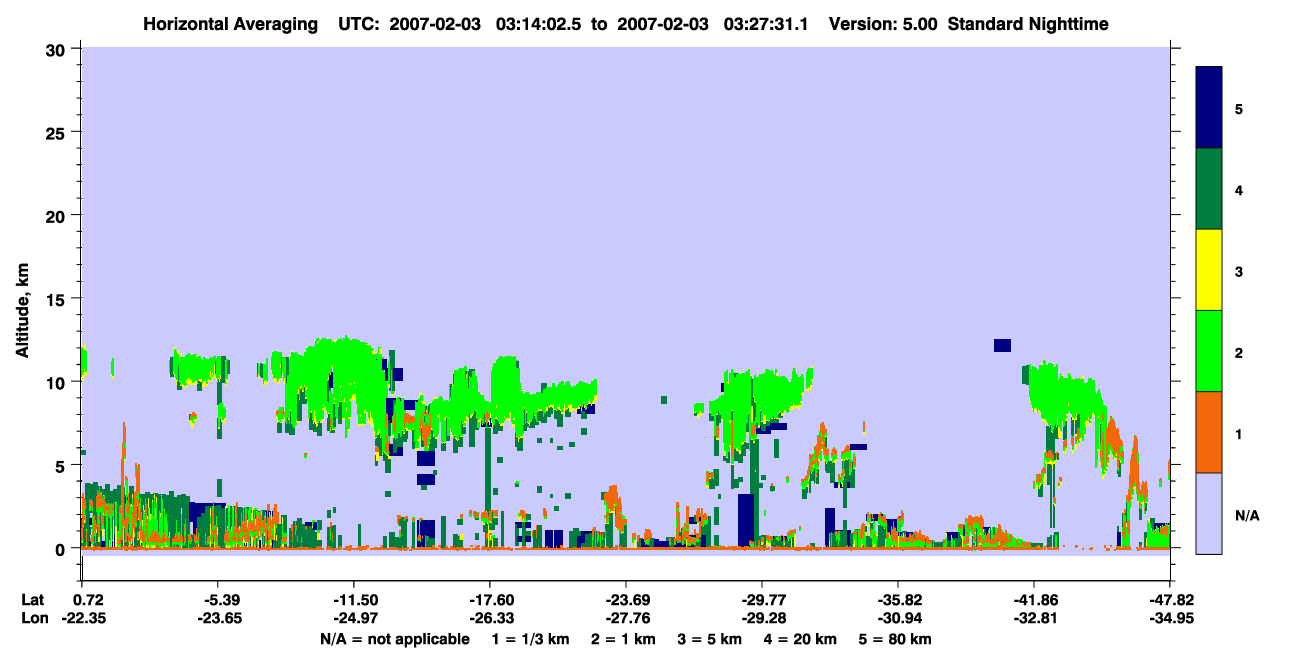Click the lavender N/A colorbar segment
Screen dimensions: 1300x667
(1209, 513)
